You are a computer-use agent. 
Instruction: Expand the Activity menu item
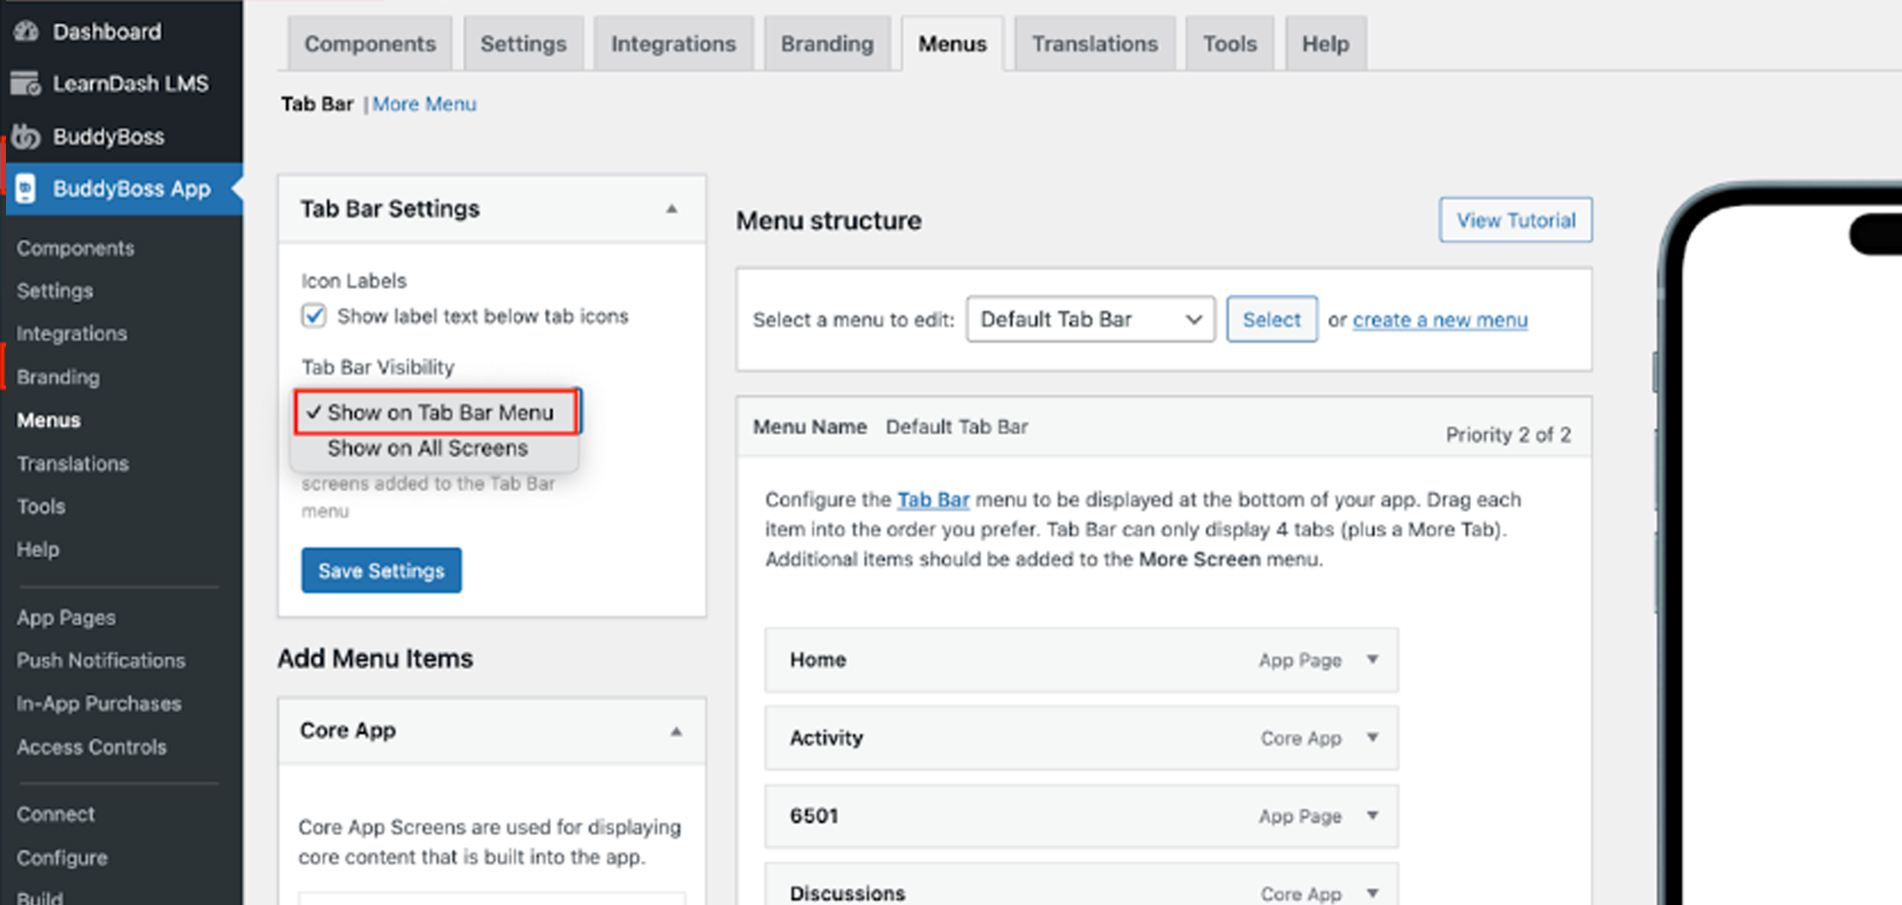[x=1373, y=737]
